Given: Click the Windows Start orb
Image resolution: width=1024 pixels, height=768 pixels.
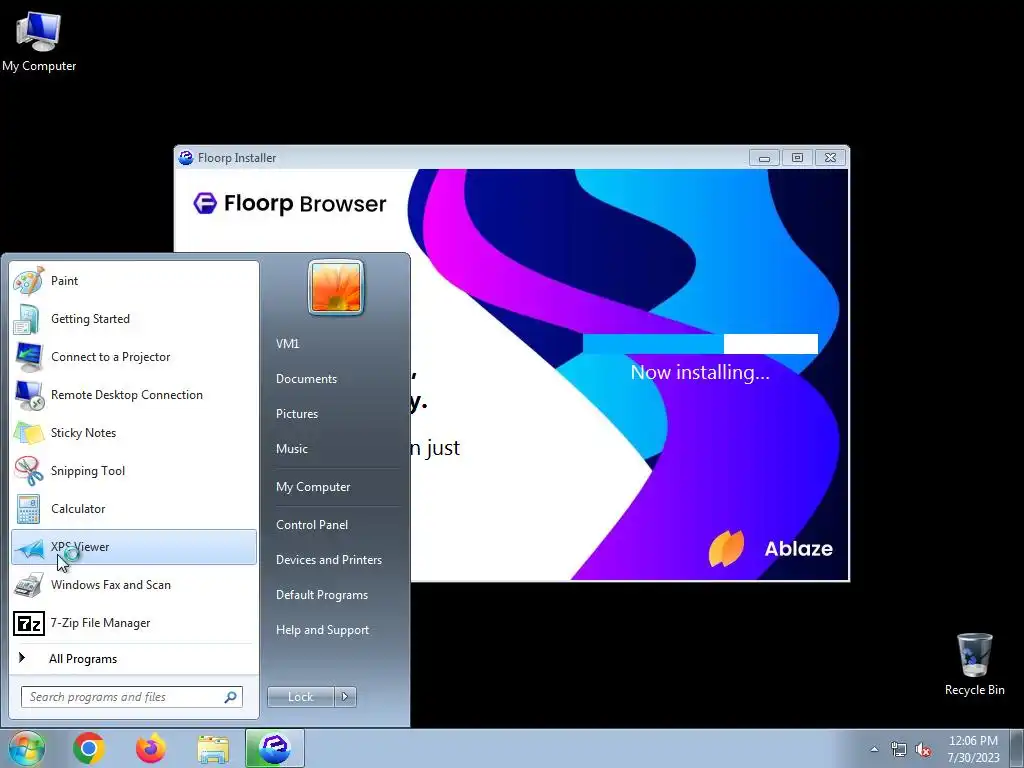Looking at the screenshot, I should 26,748.
